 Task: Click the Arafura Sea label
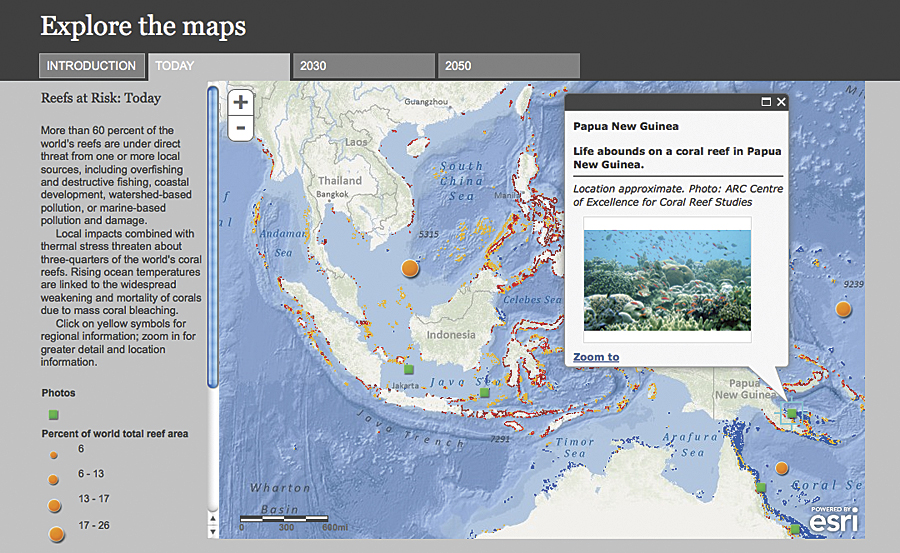[691, 444]
